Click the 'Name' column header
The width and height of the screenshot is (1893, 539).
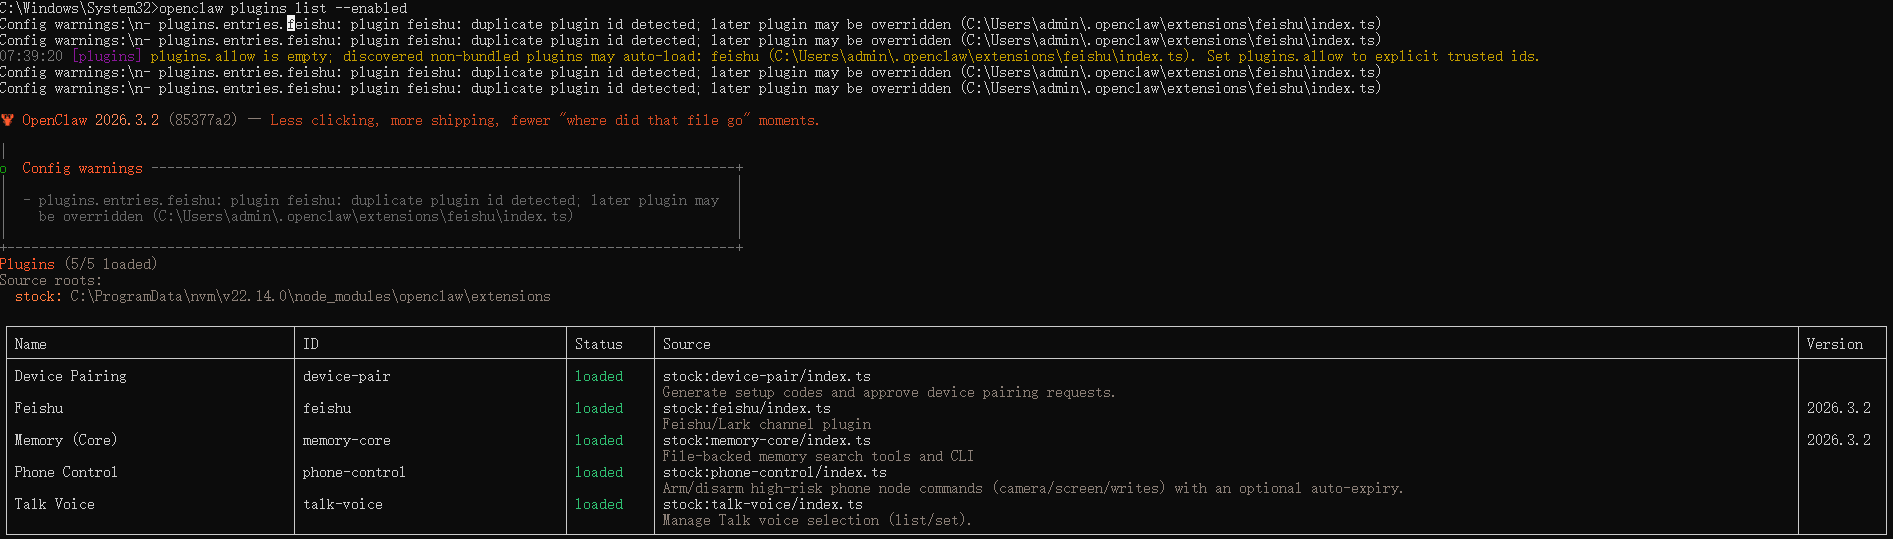[x=31, y=344]
